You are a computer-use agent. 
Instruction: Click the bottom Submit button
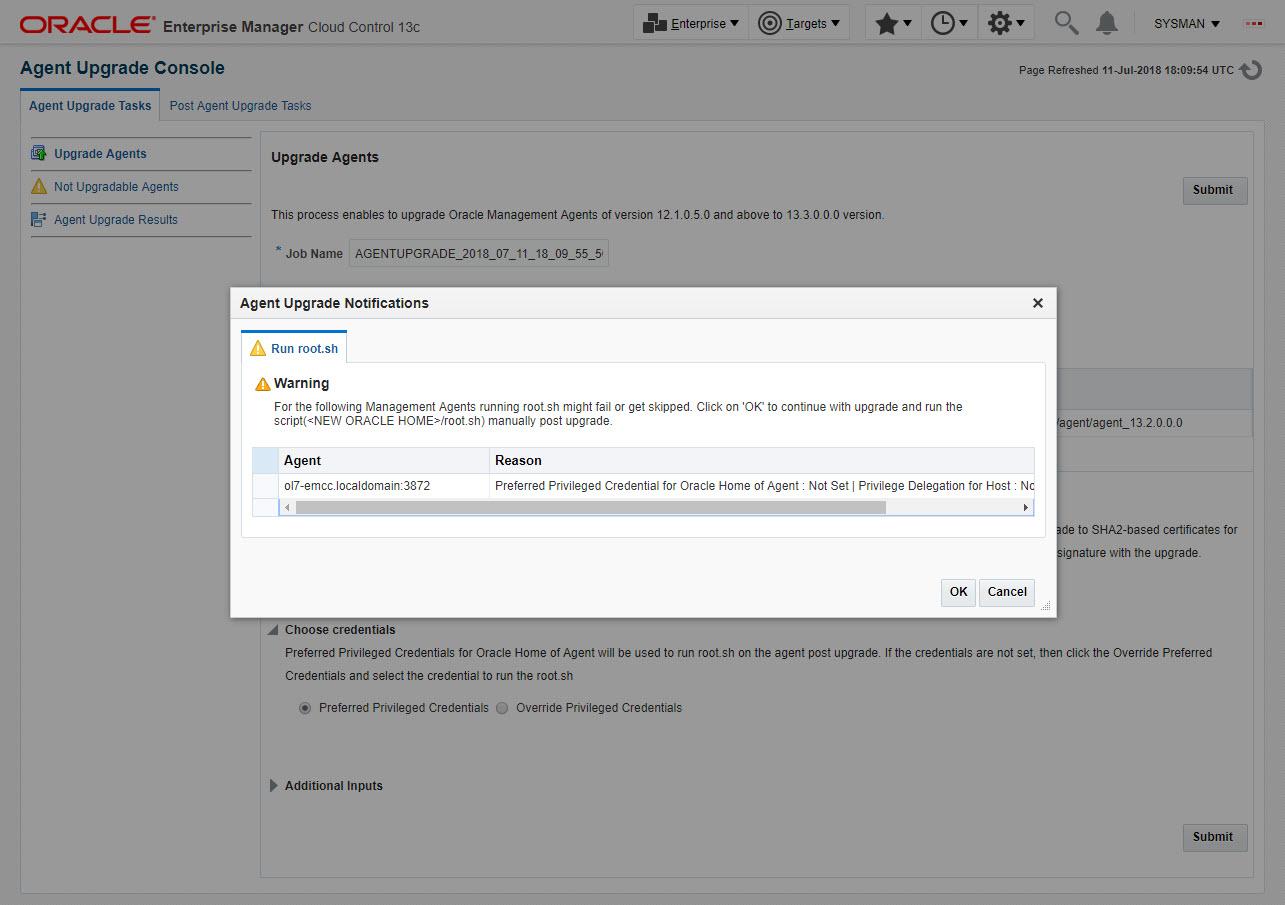pyautogui.click(x=1213, y=837)
